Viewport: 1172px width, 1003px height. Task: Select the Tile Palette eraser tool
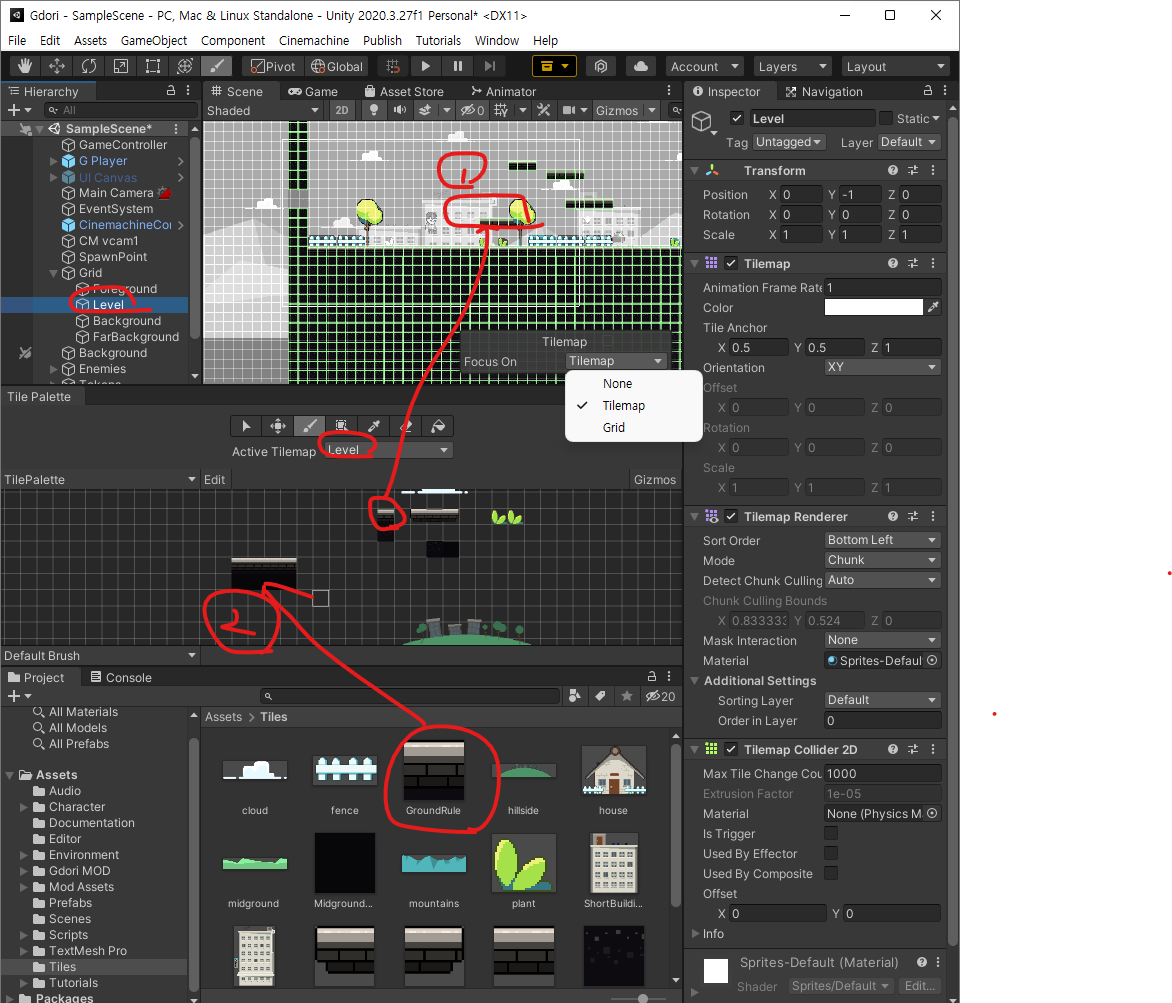point(406,426)
